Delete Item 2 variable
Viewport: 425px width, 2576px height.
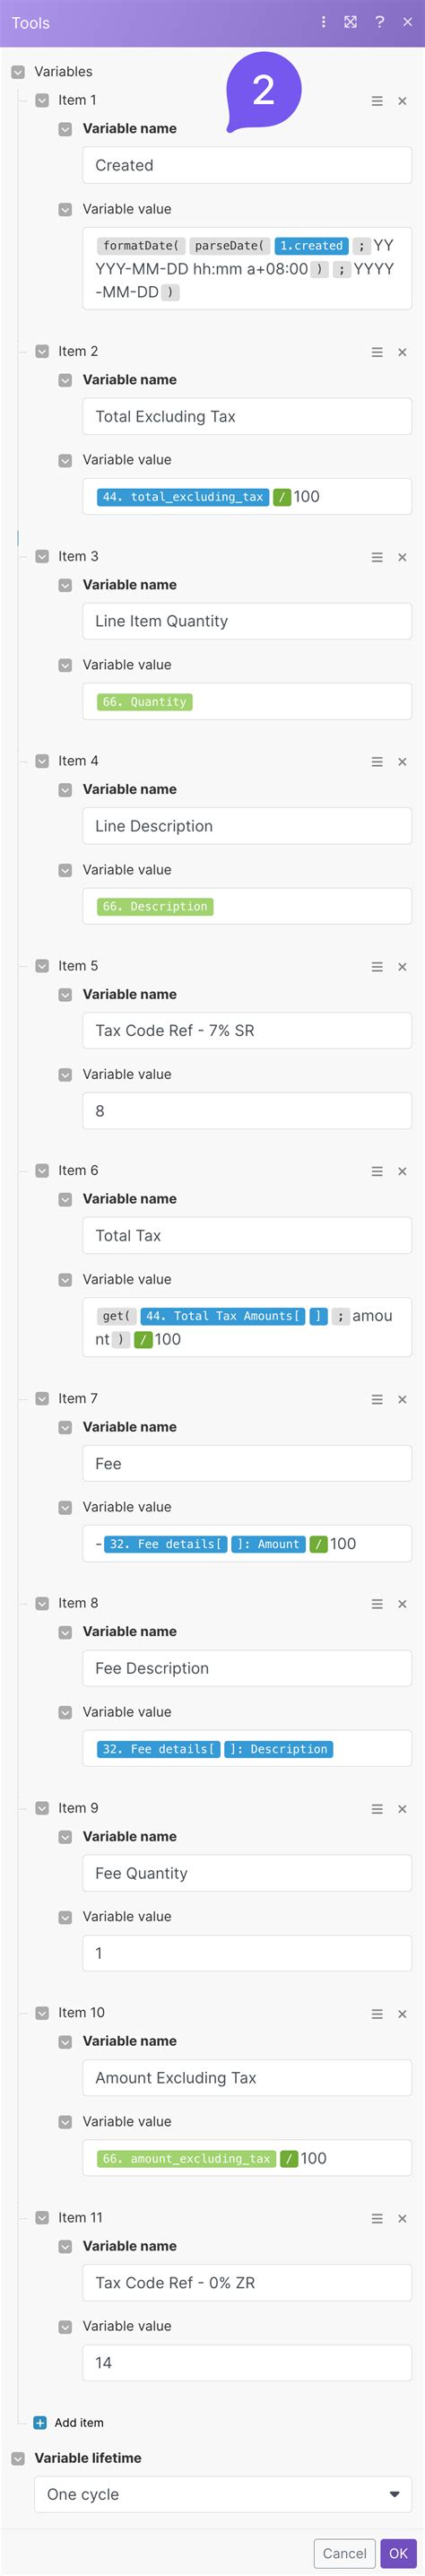tap(402, 352)
